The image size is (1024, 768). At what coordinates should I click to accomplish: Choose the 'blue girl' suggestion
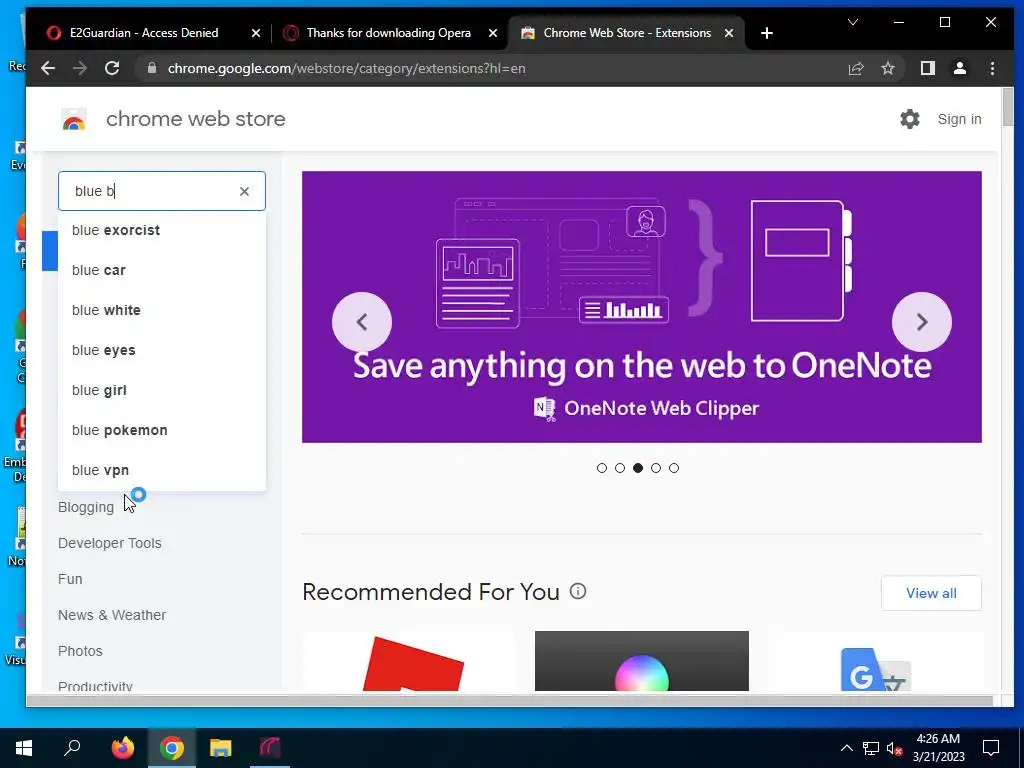pyautogui.click(x=161, y=390)
